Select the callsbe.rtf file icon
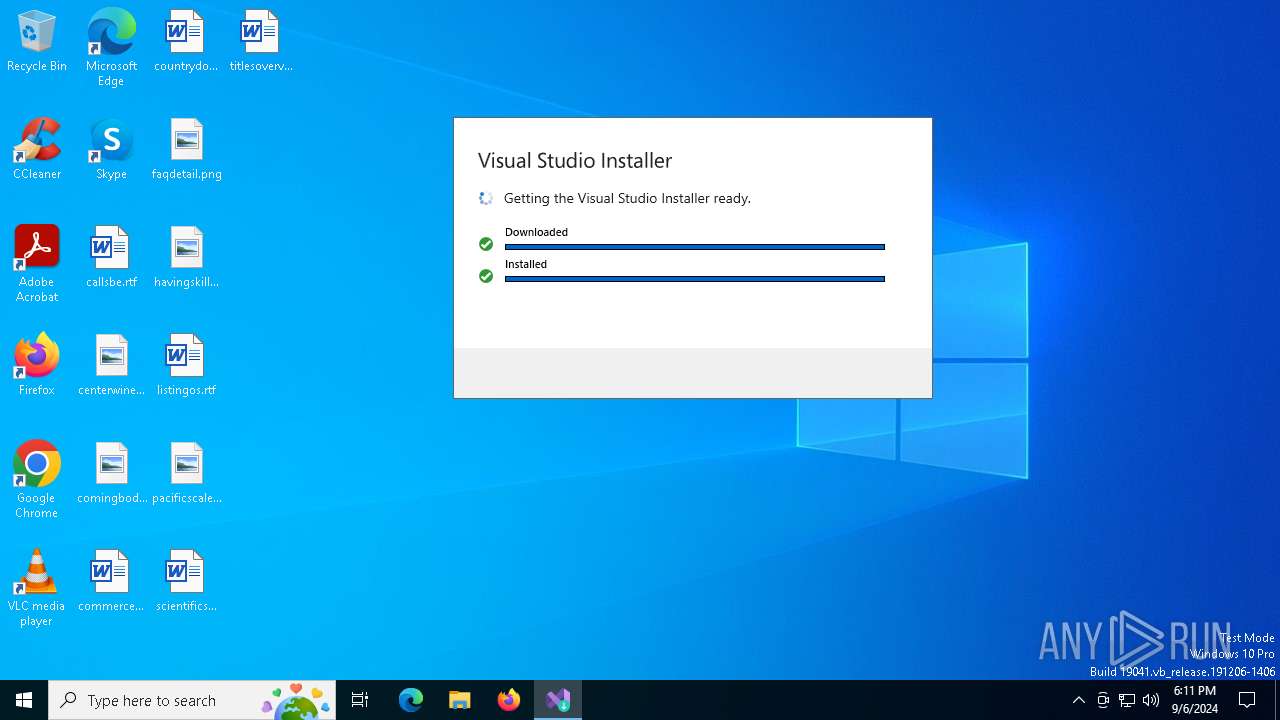 [x=111, y=257]
